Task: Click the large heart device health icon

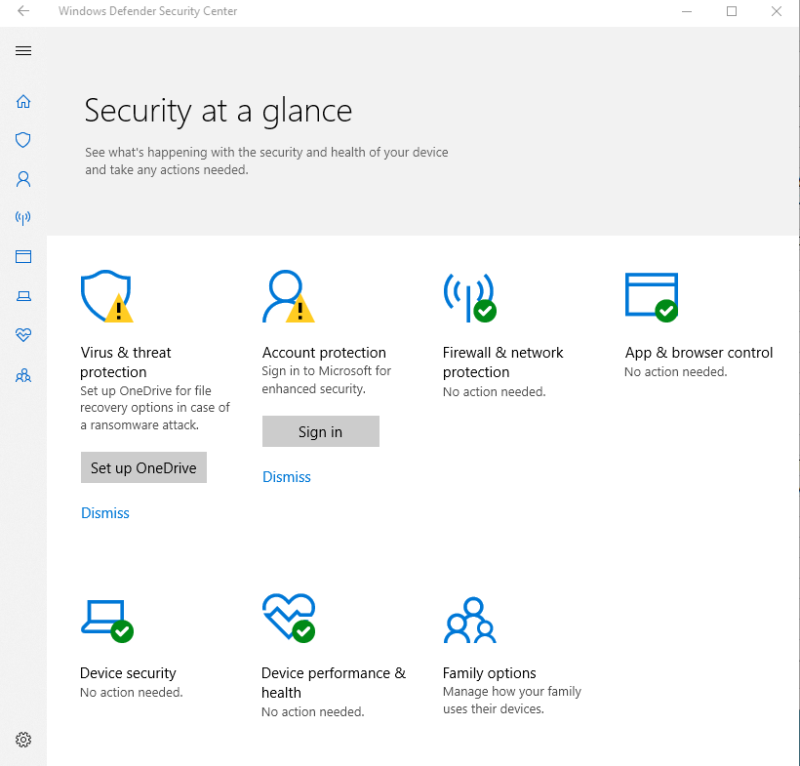Action: 289,617
